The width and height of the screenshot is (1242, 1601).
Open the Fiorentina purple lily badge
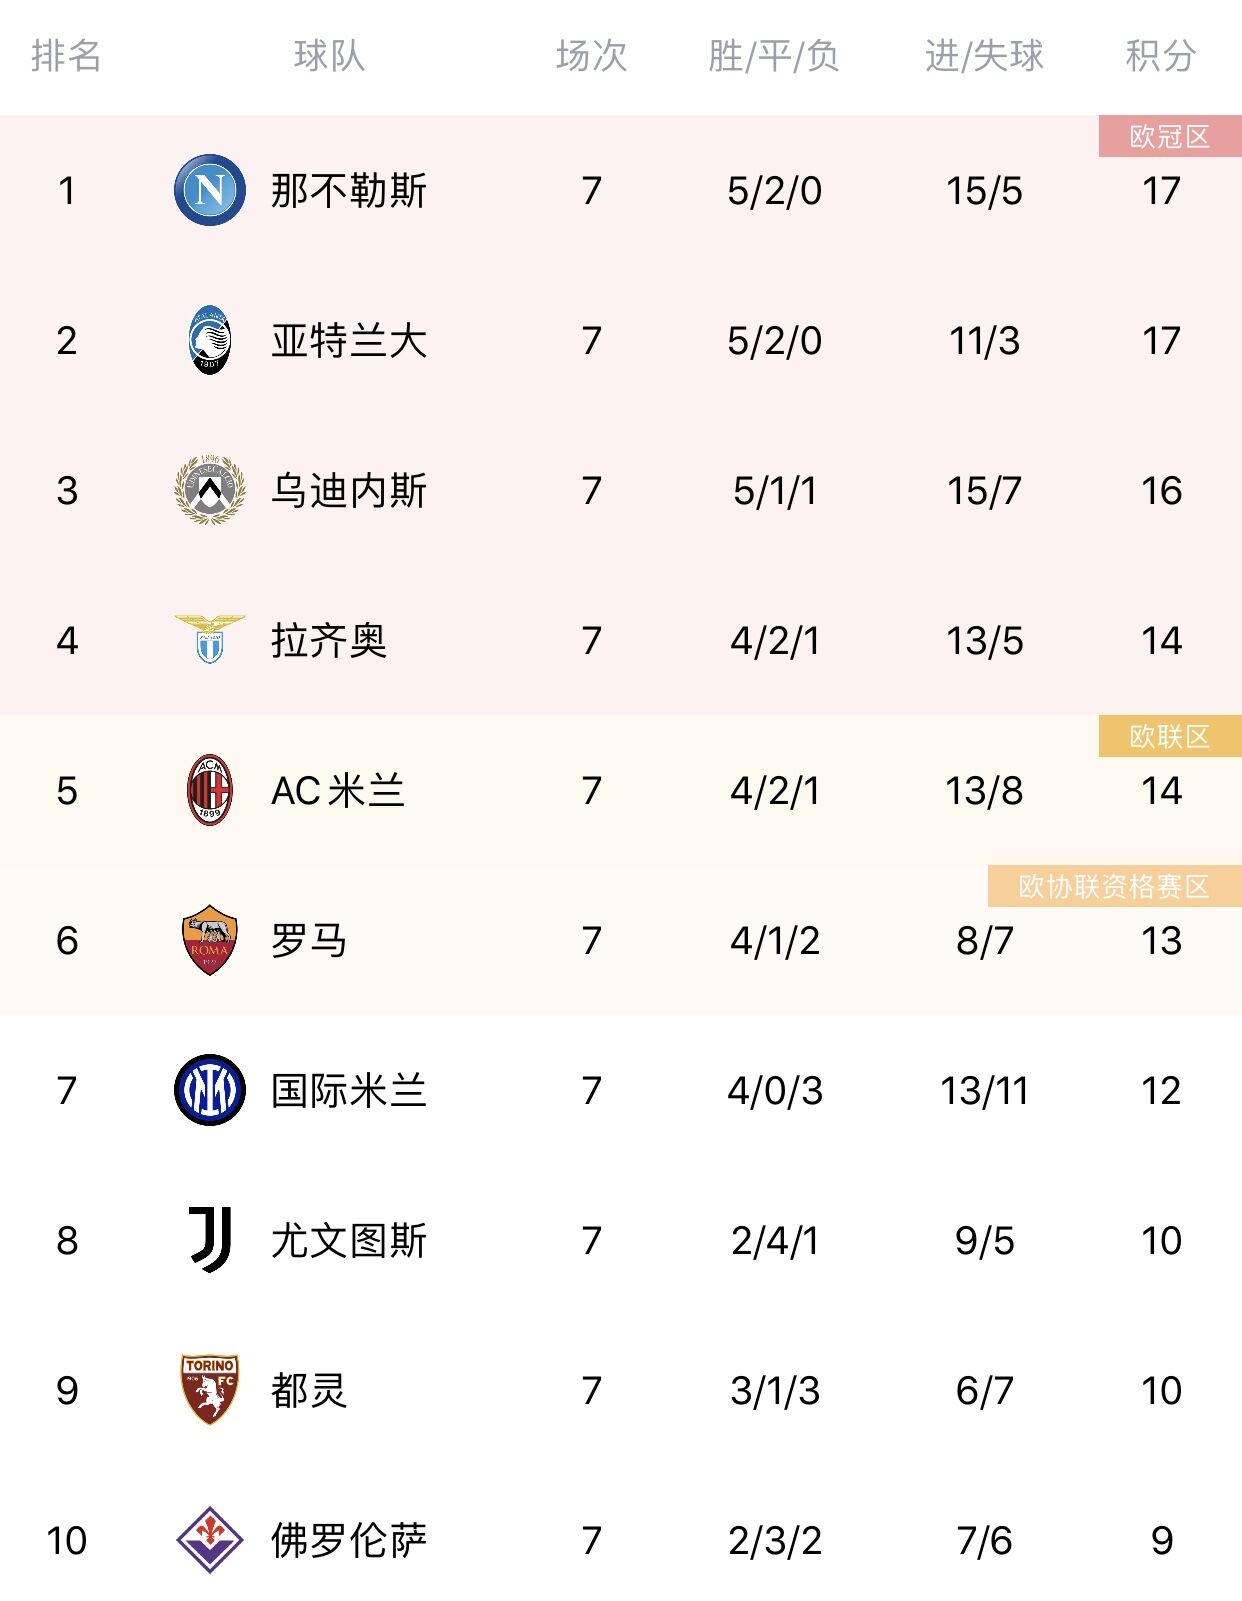click(210, 1540)
